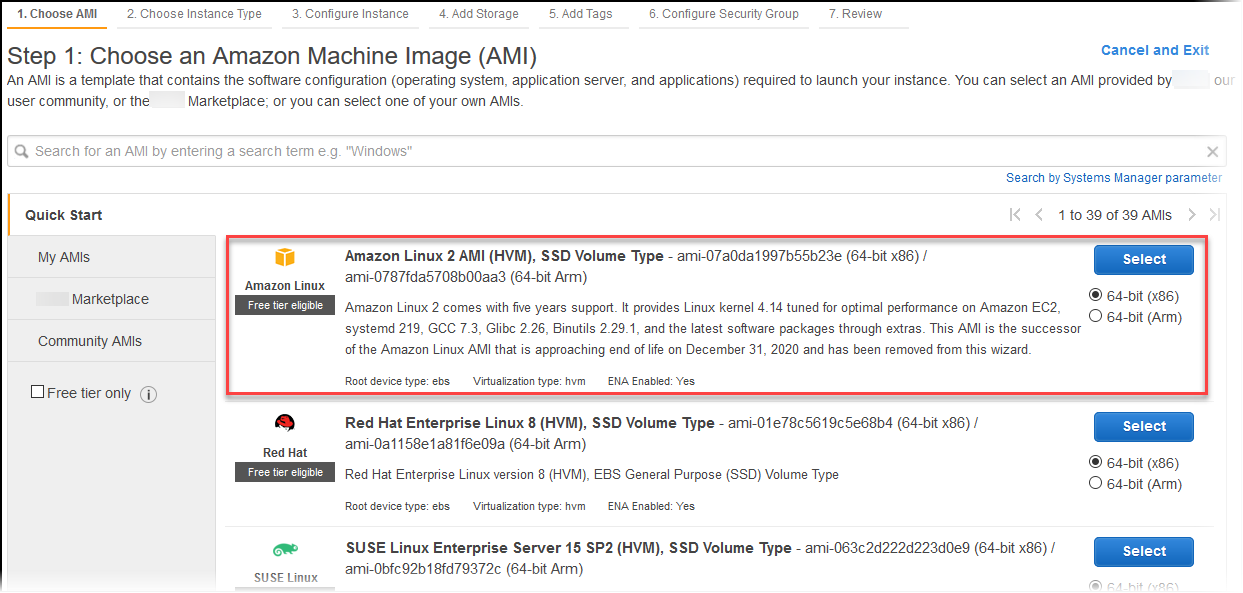The width and height of the screenshot is (1243, 593).
Task: Click the search magnifier icon
Action: pyautogui.click(x=22, y=151)
